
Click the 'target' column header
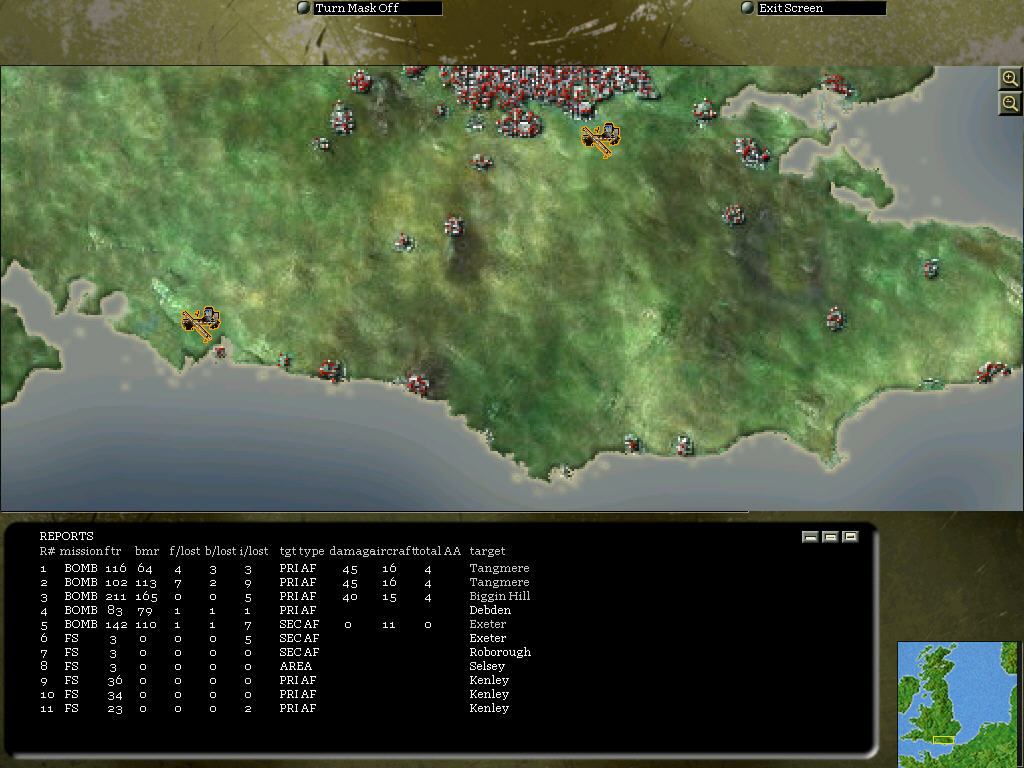pos(487,551)
